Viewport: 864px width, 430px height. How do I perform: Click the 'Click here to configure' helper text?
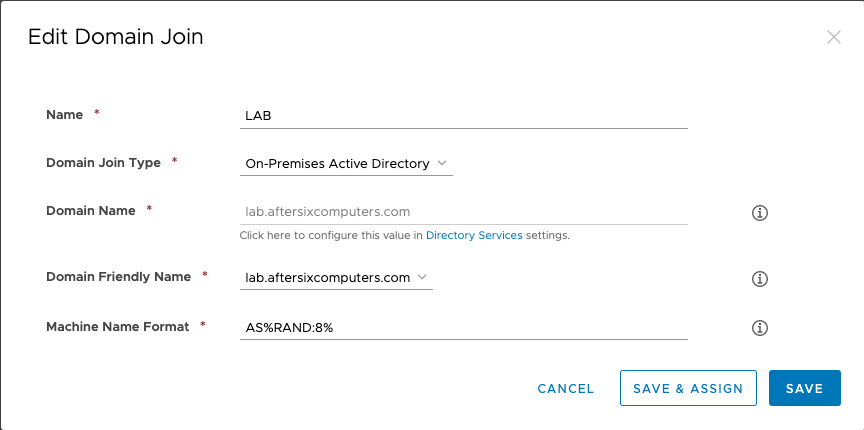[331, 235]
